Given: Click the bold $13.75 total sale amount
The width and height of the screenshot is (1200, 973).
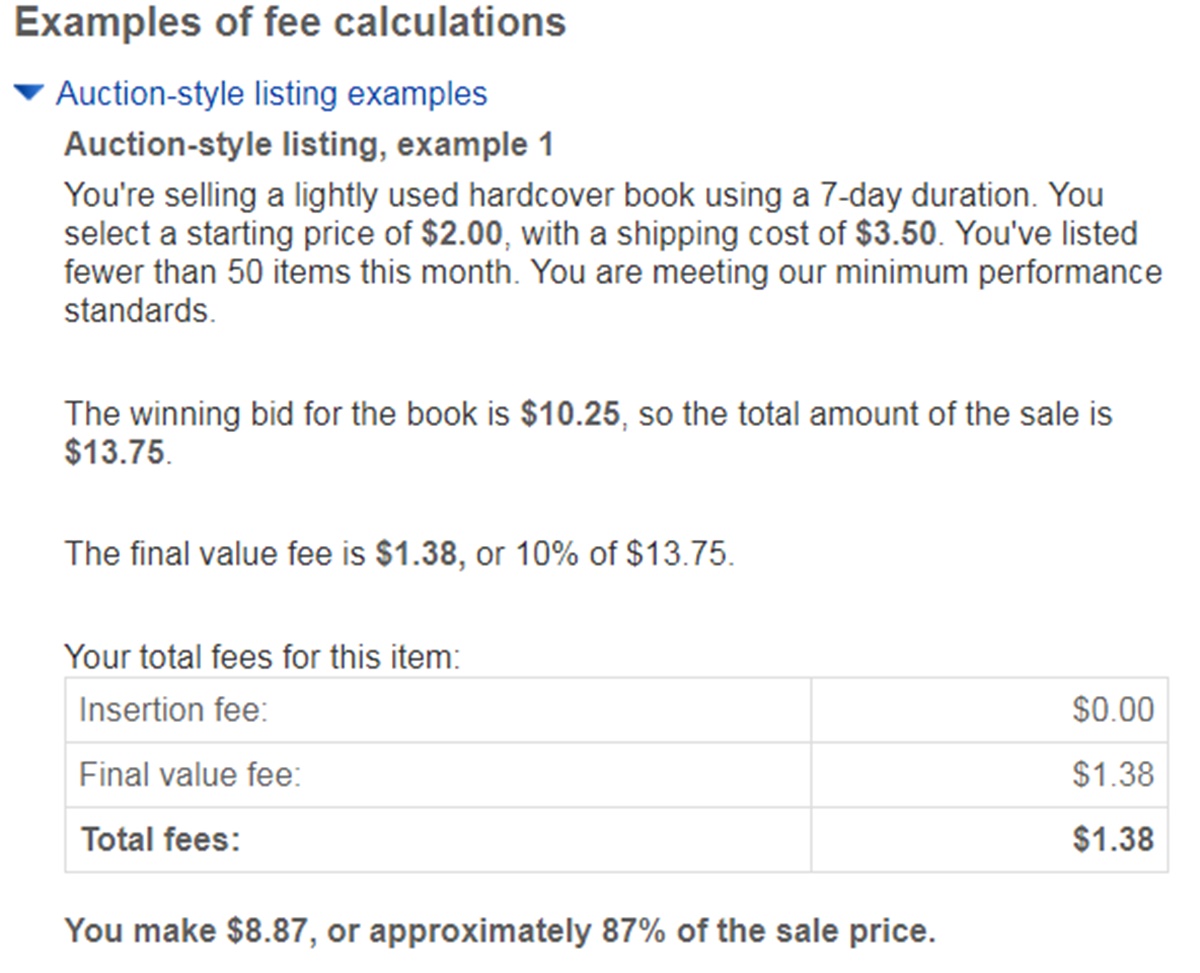Looking at the screenshot, I should point(113,453).
